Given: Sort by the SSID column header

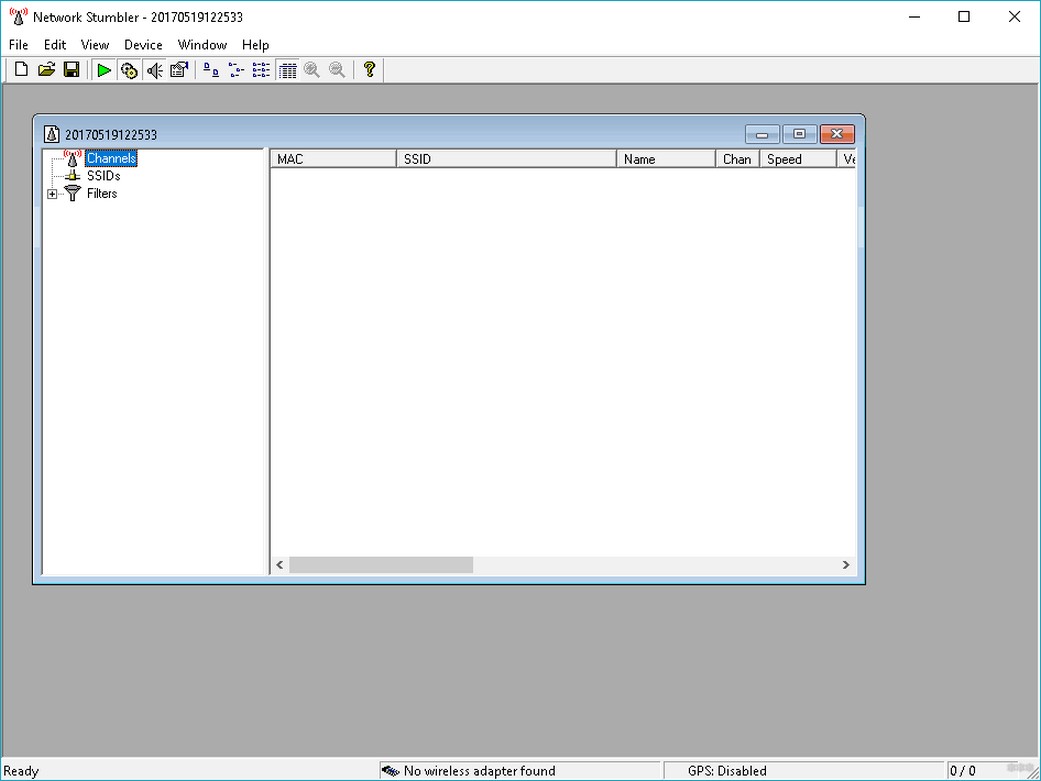Looking at the screenshot, I should (x=507, y=159).
